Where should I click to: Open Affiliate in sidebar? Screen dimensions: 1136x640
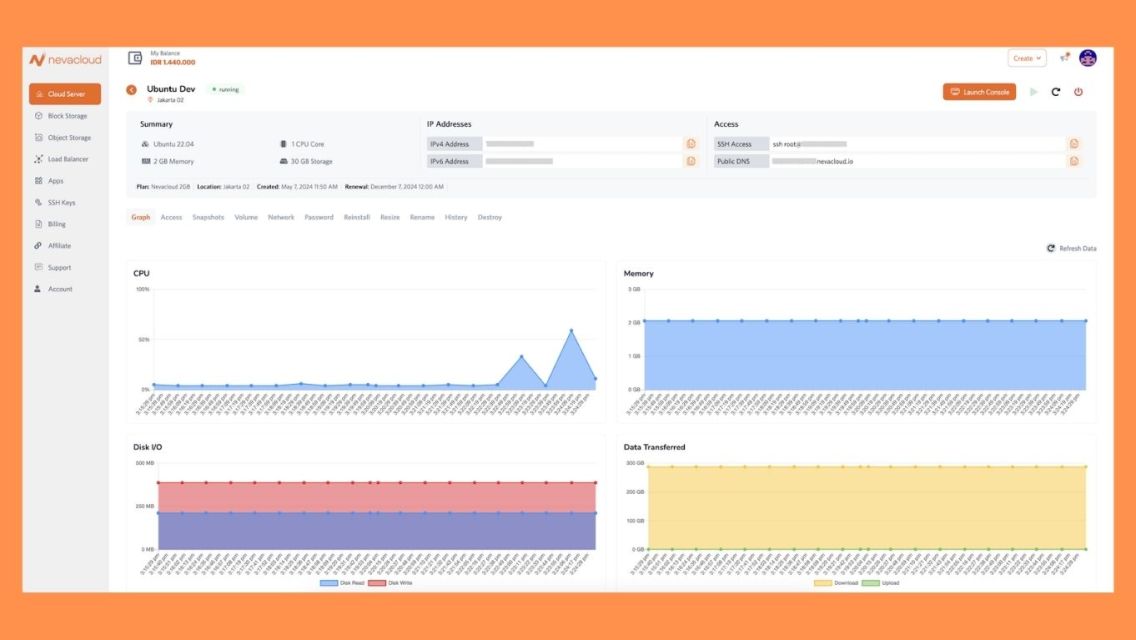point(53,246)
